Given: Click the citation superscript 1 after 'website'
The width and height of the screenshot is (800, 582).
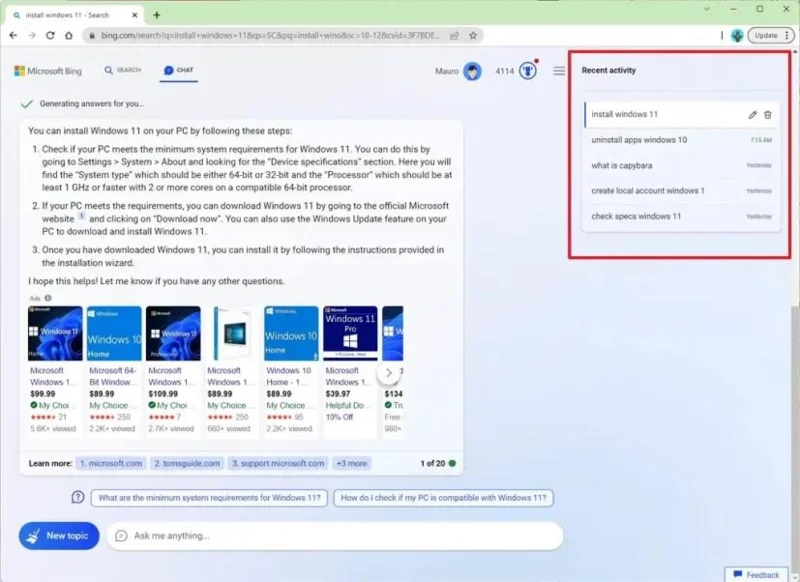Looking at the screenshot, I should point(82,216).
